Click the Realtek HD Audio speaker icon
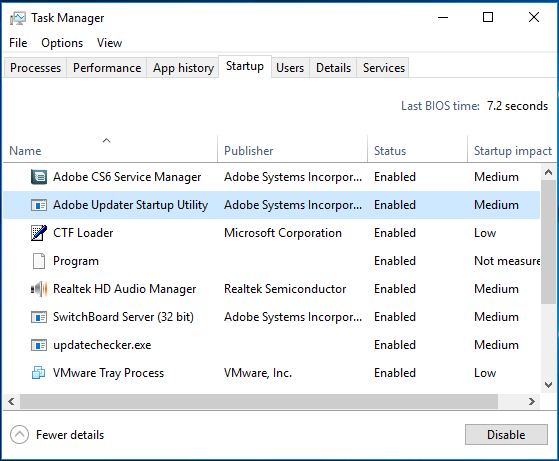Viewport: 559px width, 461px height. click(x=39, y=289)
